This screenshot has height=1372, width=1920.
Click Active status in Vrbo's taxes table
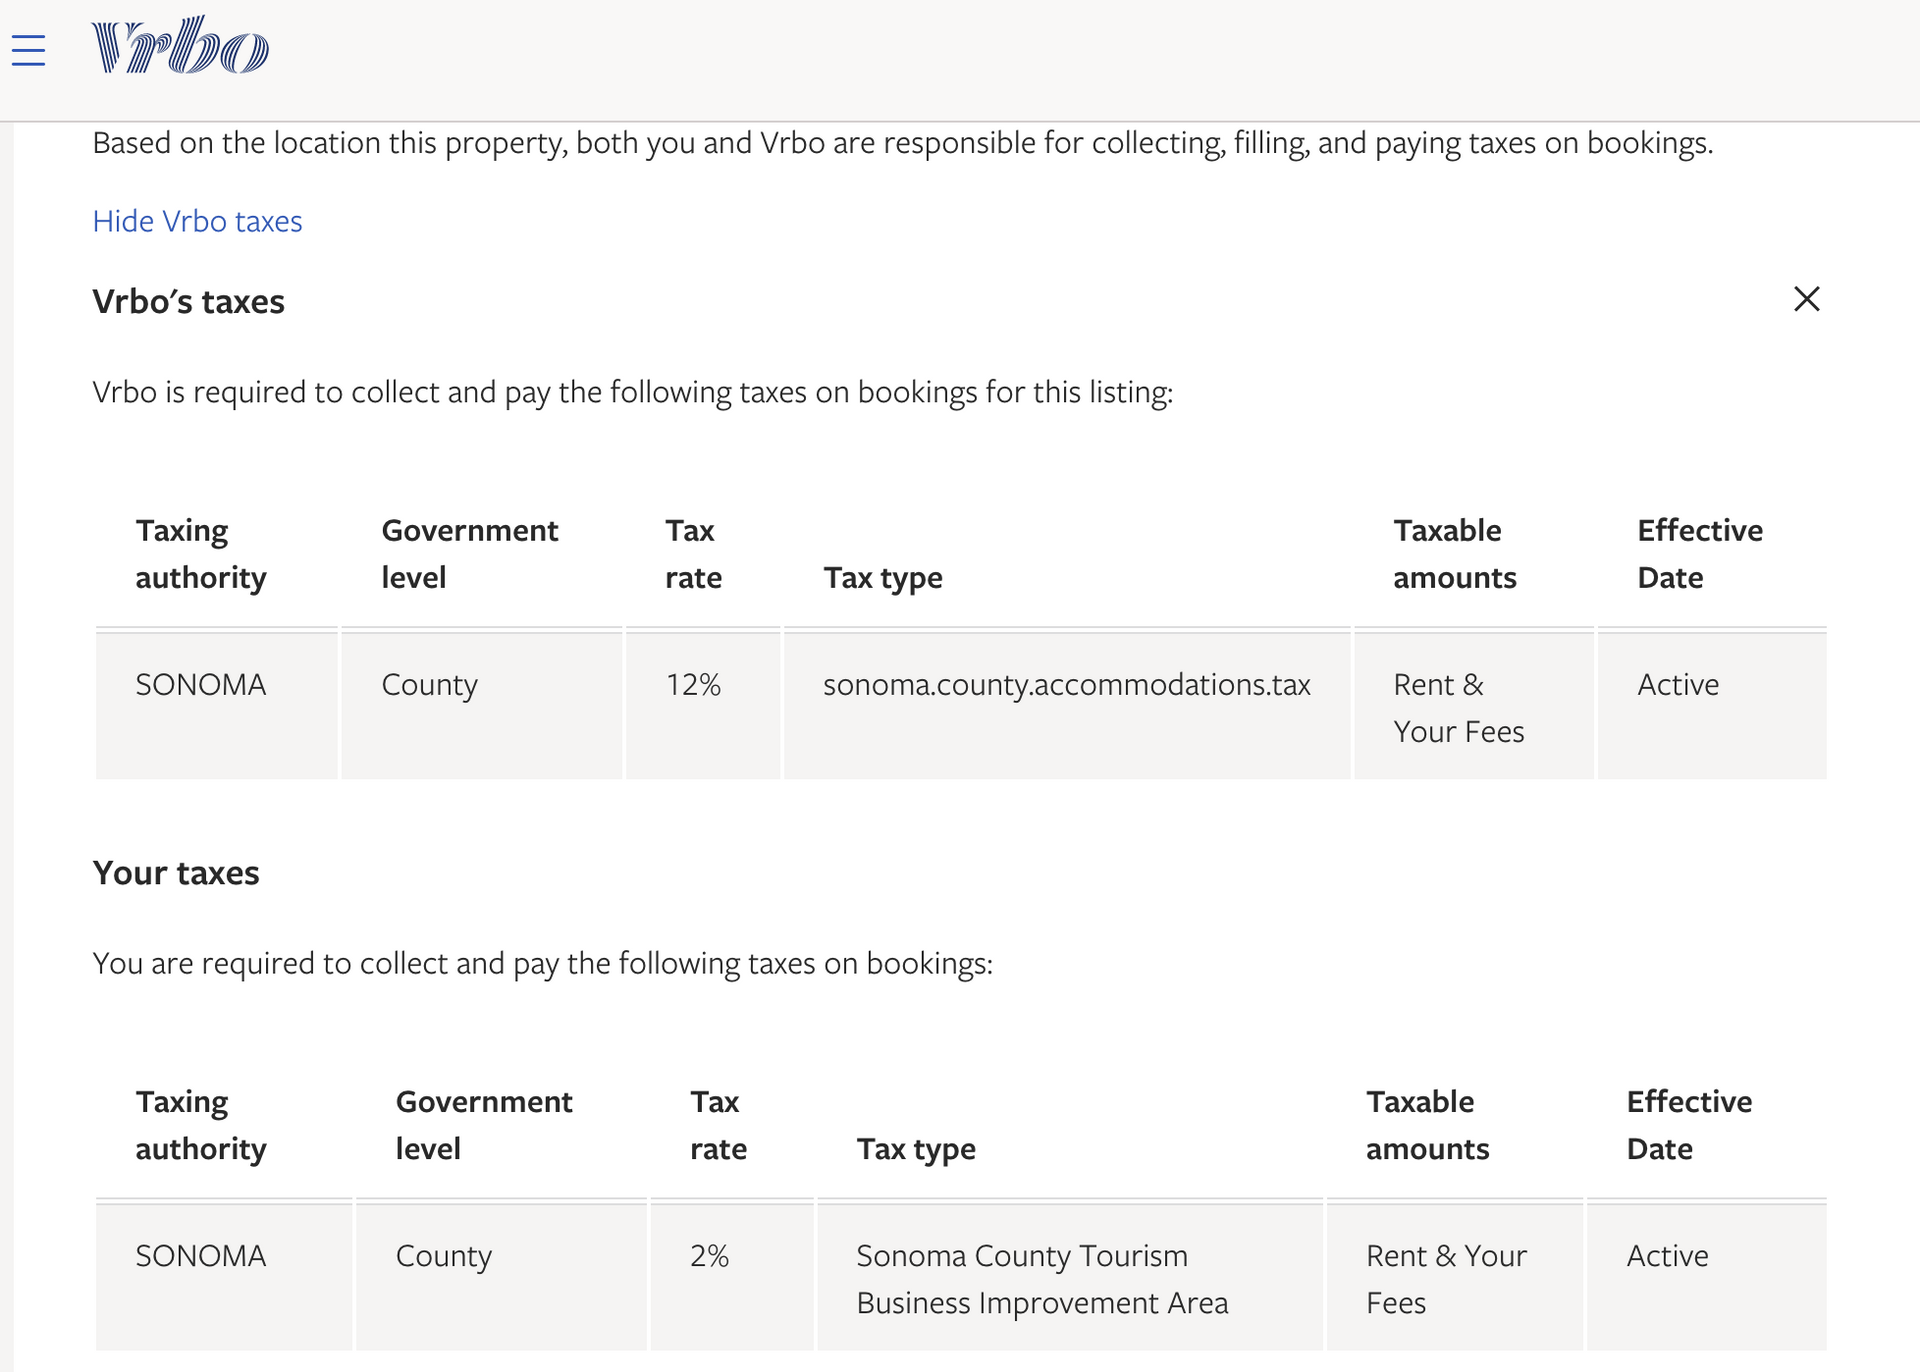tap(1678, 685)
